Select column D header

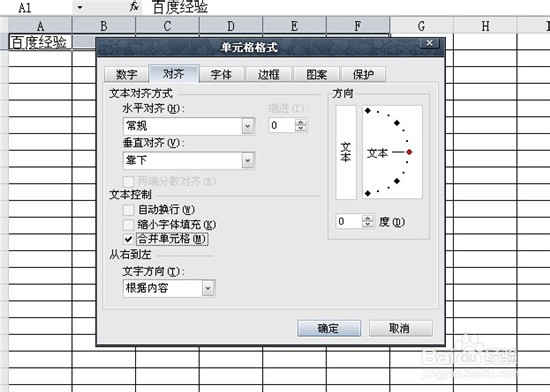click(231, 26)
